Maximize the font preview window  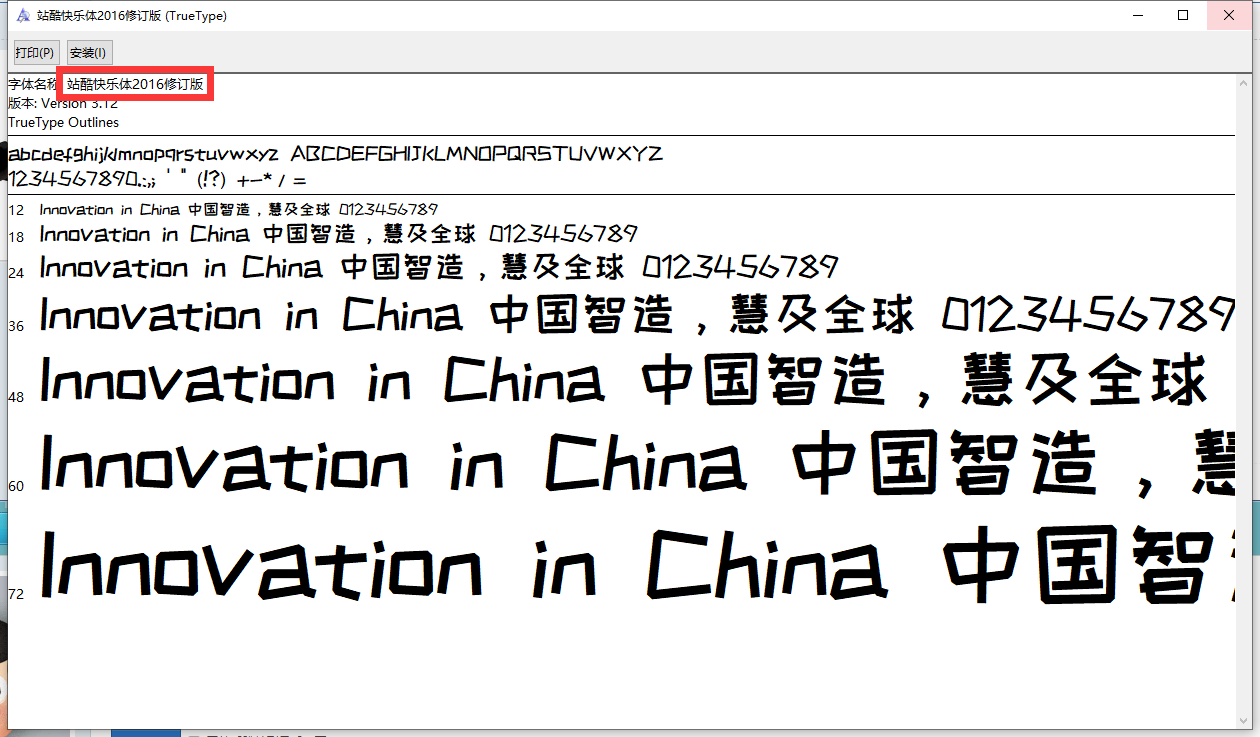[1183, 15]
